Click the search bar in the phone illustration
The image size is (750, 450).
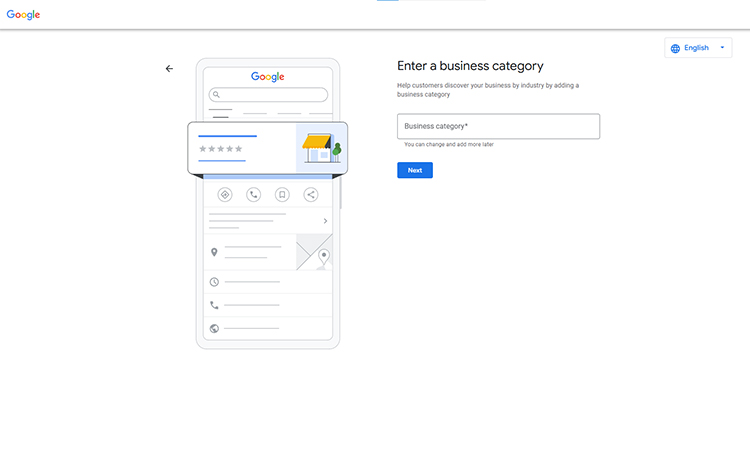pyautogui.click(x=268, y=95)
